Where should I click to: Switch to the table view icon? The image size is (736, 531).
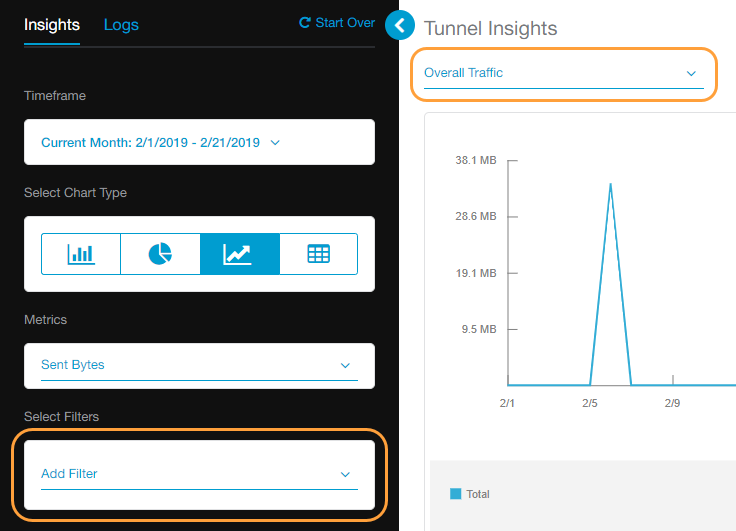coord(318,254)
